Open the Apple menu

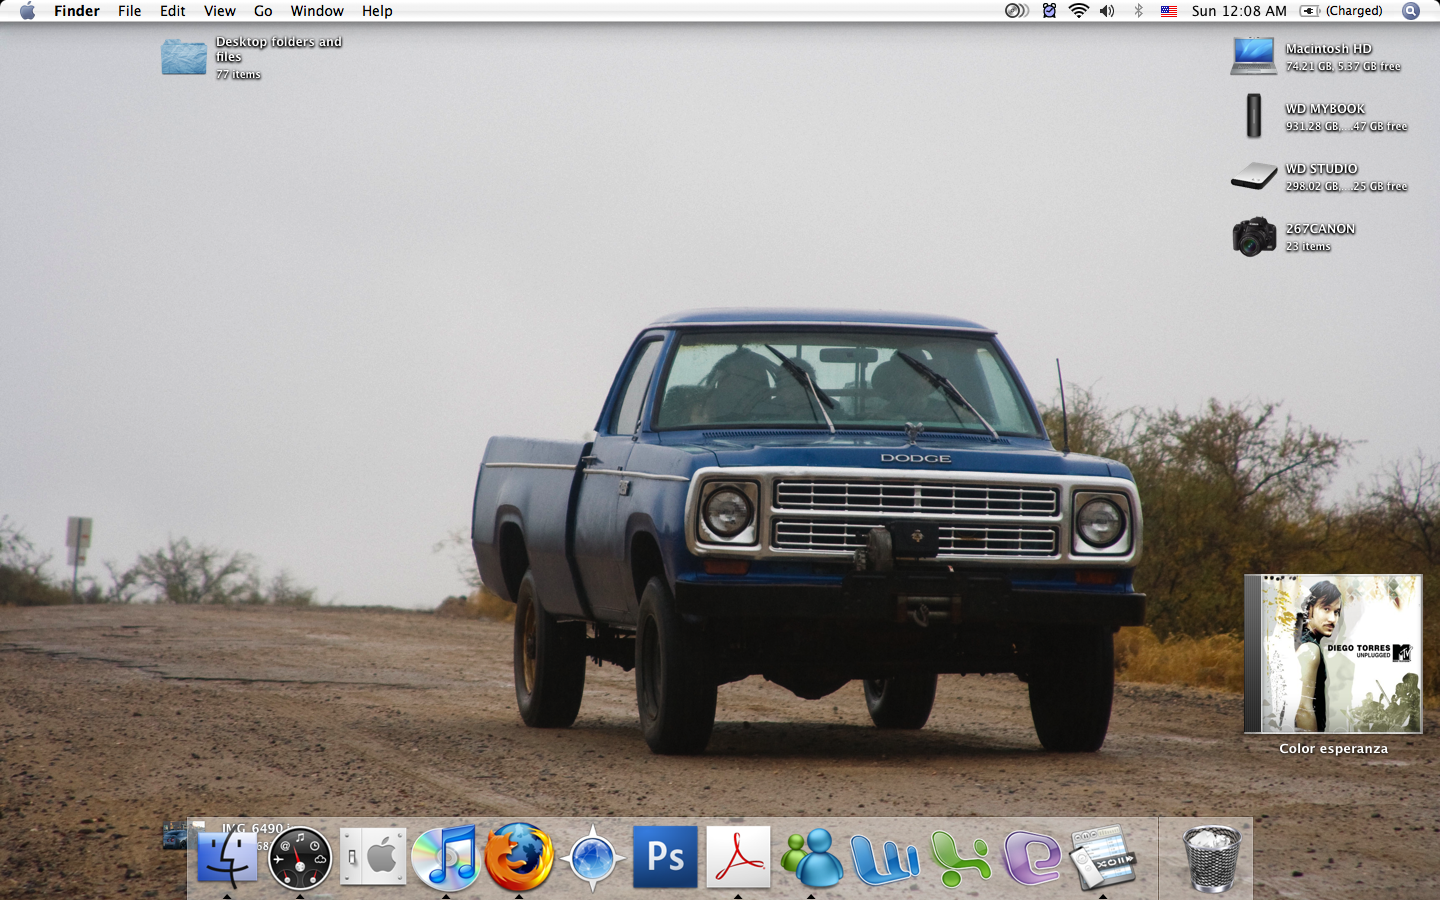pos(27,11)
